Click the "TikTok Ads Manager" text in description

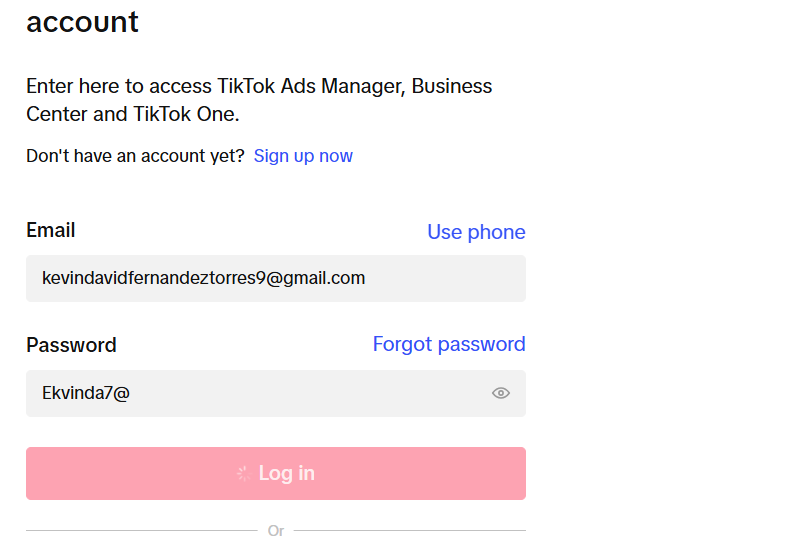tap(311, 86)
